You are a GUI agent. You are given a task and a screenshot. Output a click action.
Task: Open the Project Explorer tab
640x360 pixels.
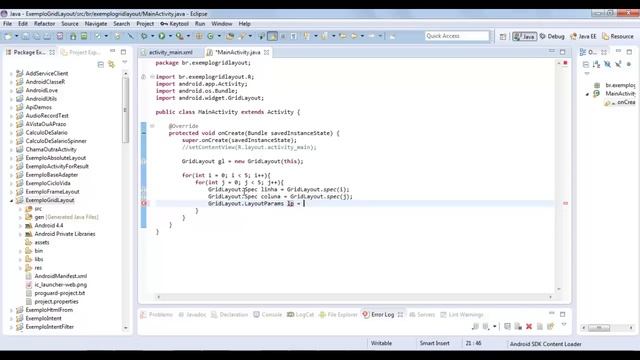pyautogui.click(x=80, y=52)
